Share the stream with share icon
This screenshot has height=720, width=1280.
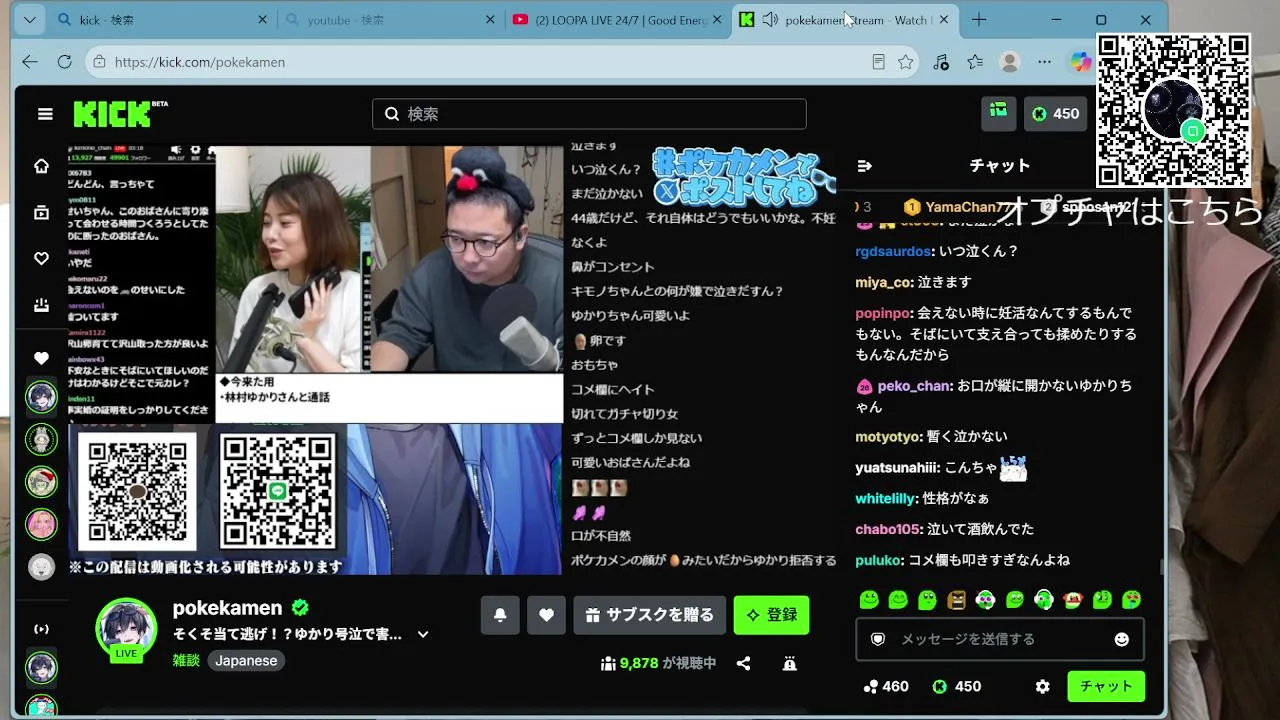pos(743,663)
